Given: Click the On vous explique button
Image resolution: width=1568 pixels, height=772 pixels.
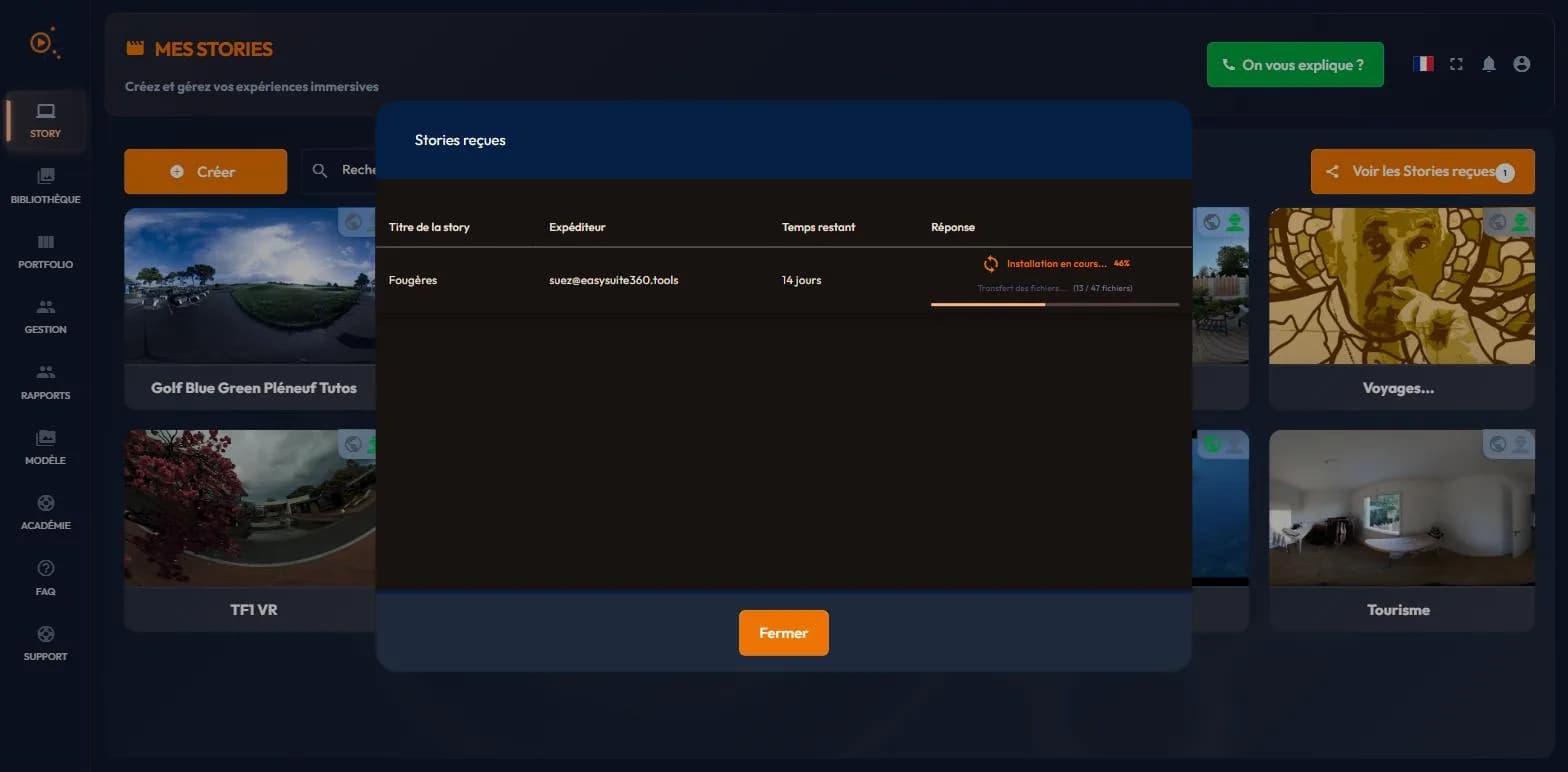Looking at the screenshot, I should [1295, 65].
